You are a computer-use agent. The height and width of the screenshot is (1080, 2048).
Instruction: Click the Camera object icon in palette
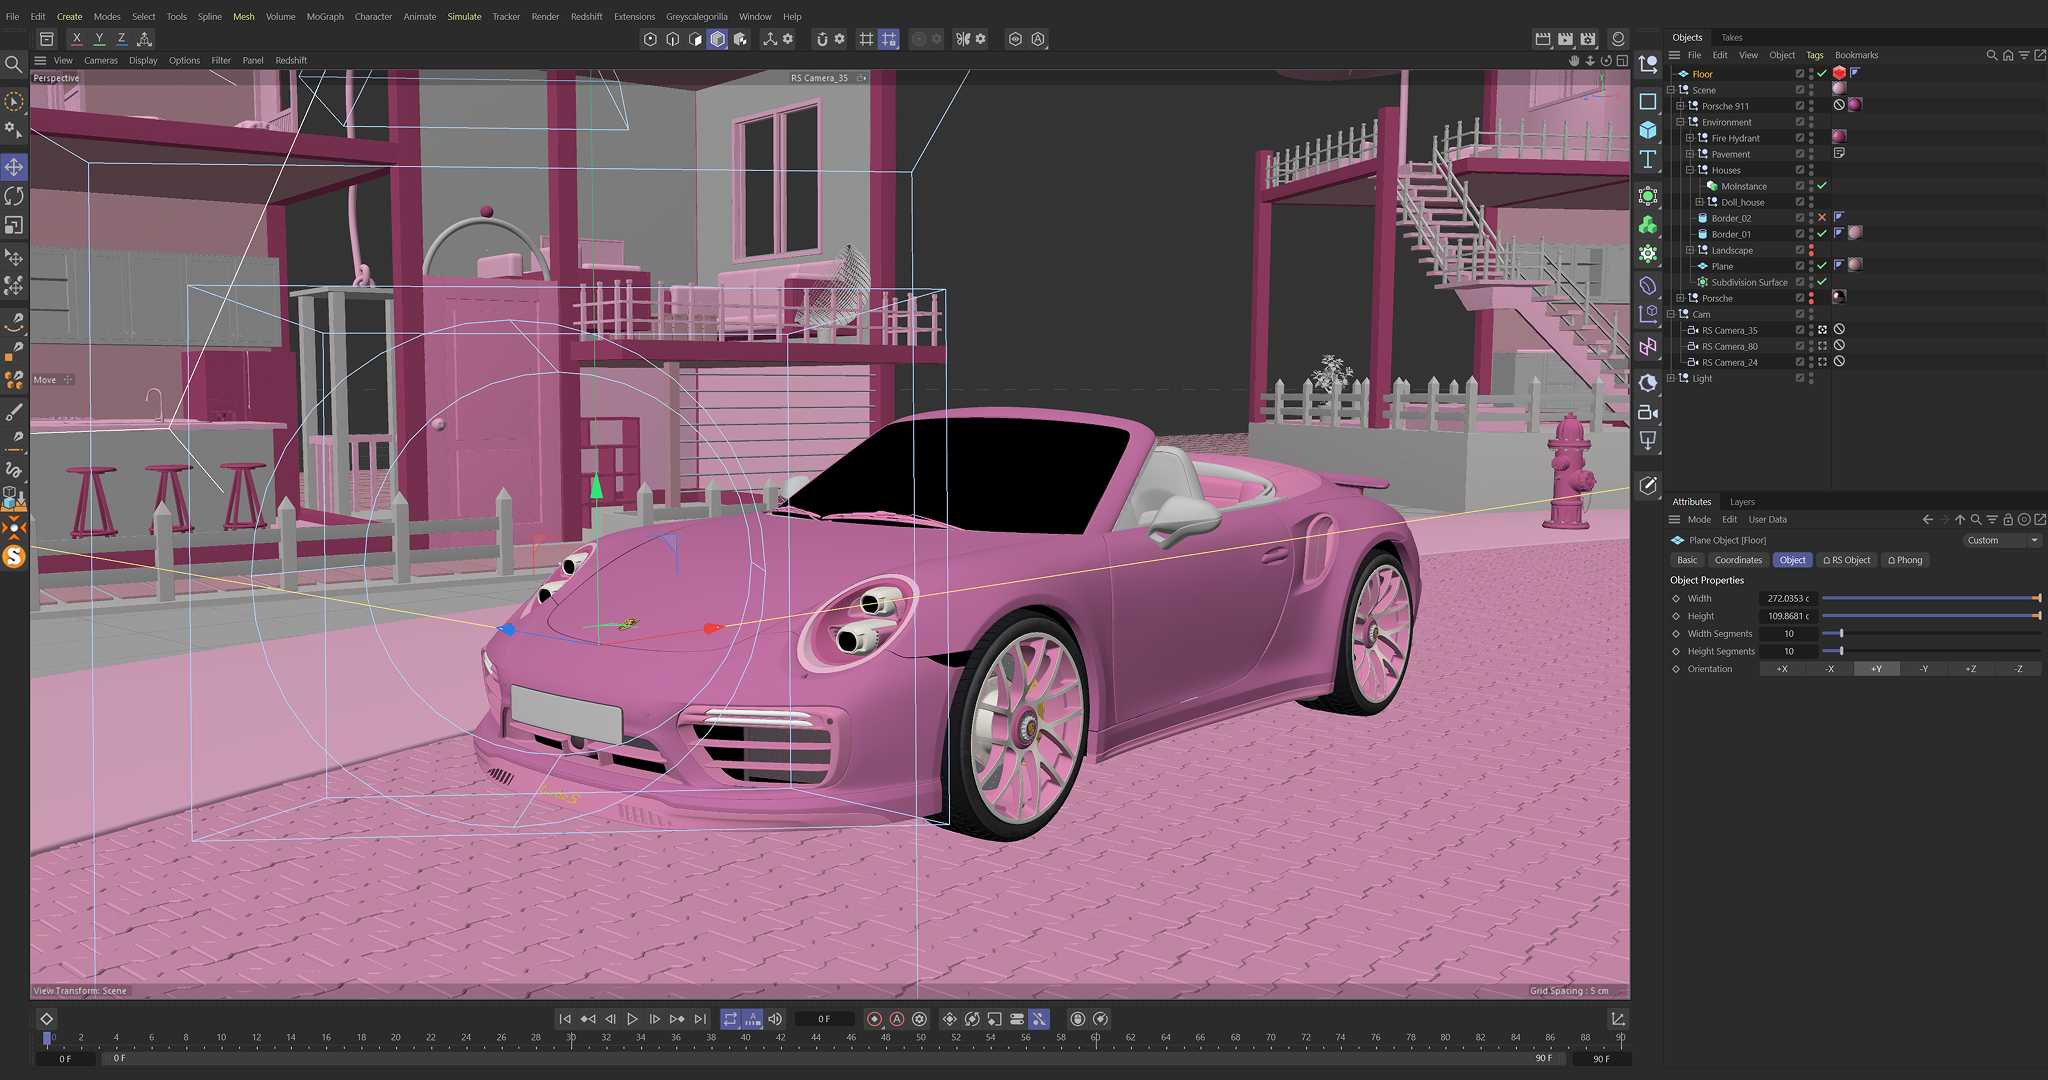coord(1648,412)
